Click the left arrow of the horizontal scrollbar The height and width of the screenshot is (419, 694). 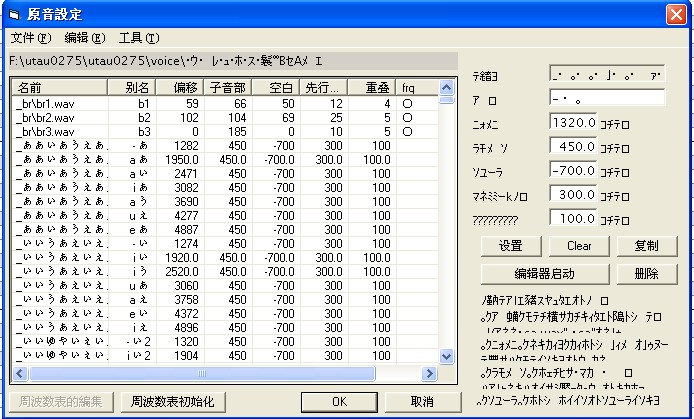(19, 374)
